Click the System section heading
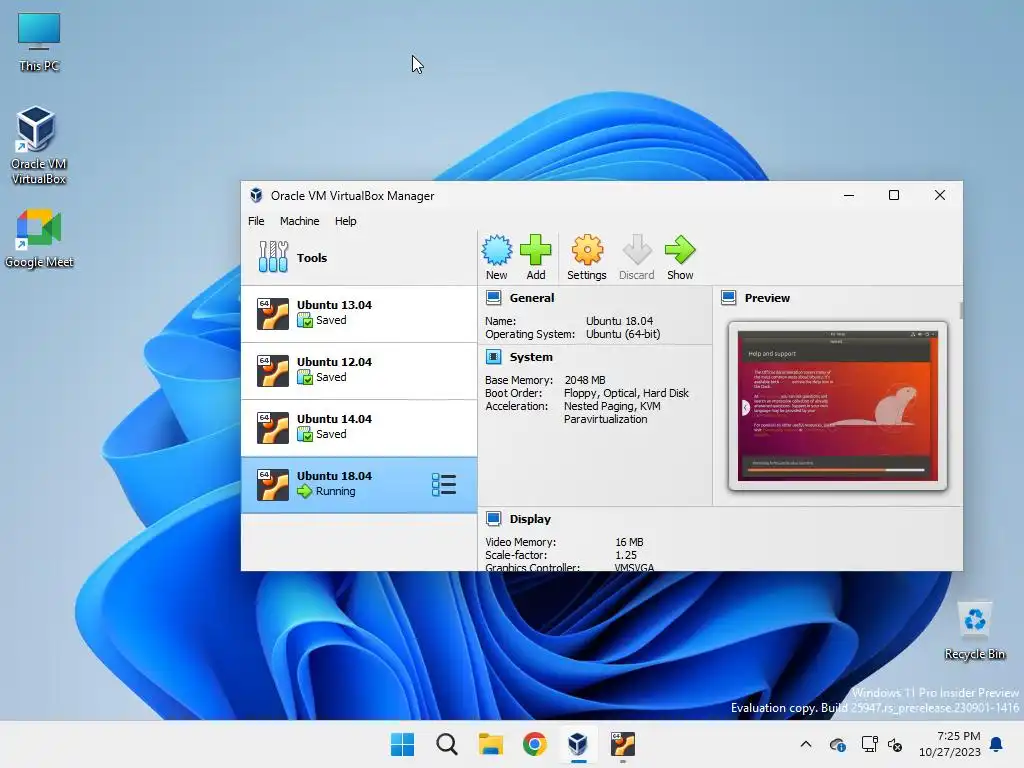 [x=531, y=357]
